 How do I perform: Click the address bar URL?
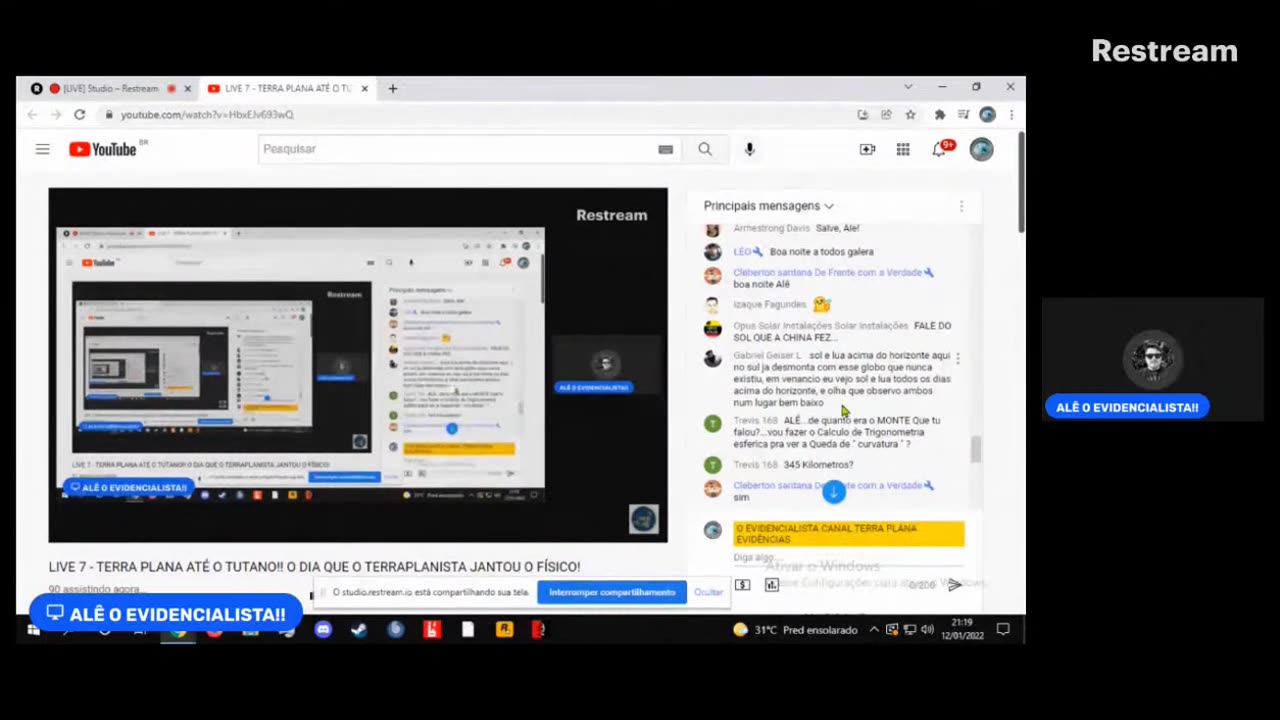pos(207,114)
